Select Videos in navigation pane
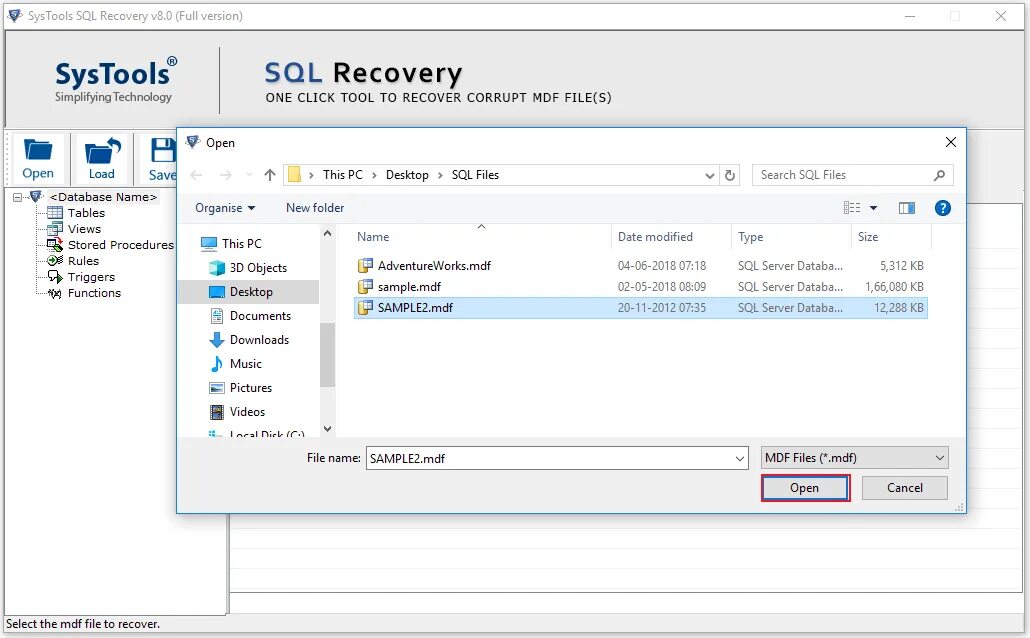1030x638 pixels. pyautogui.click(x=247, y=412)
